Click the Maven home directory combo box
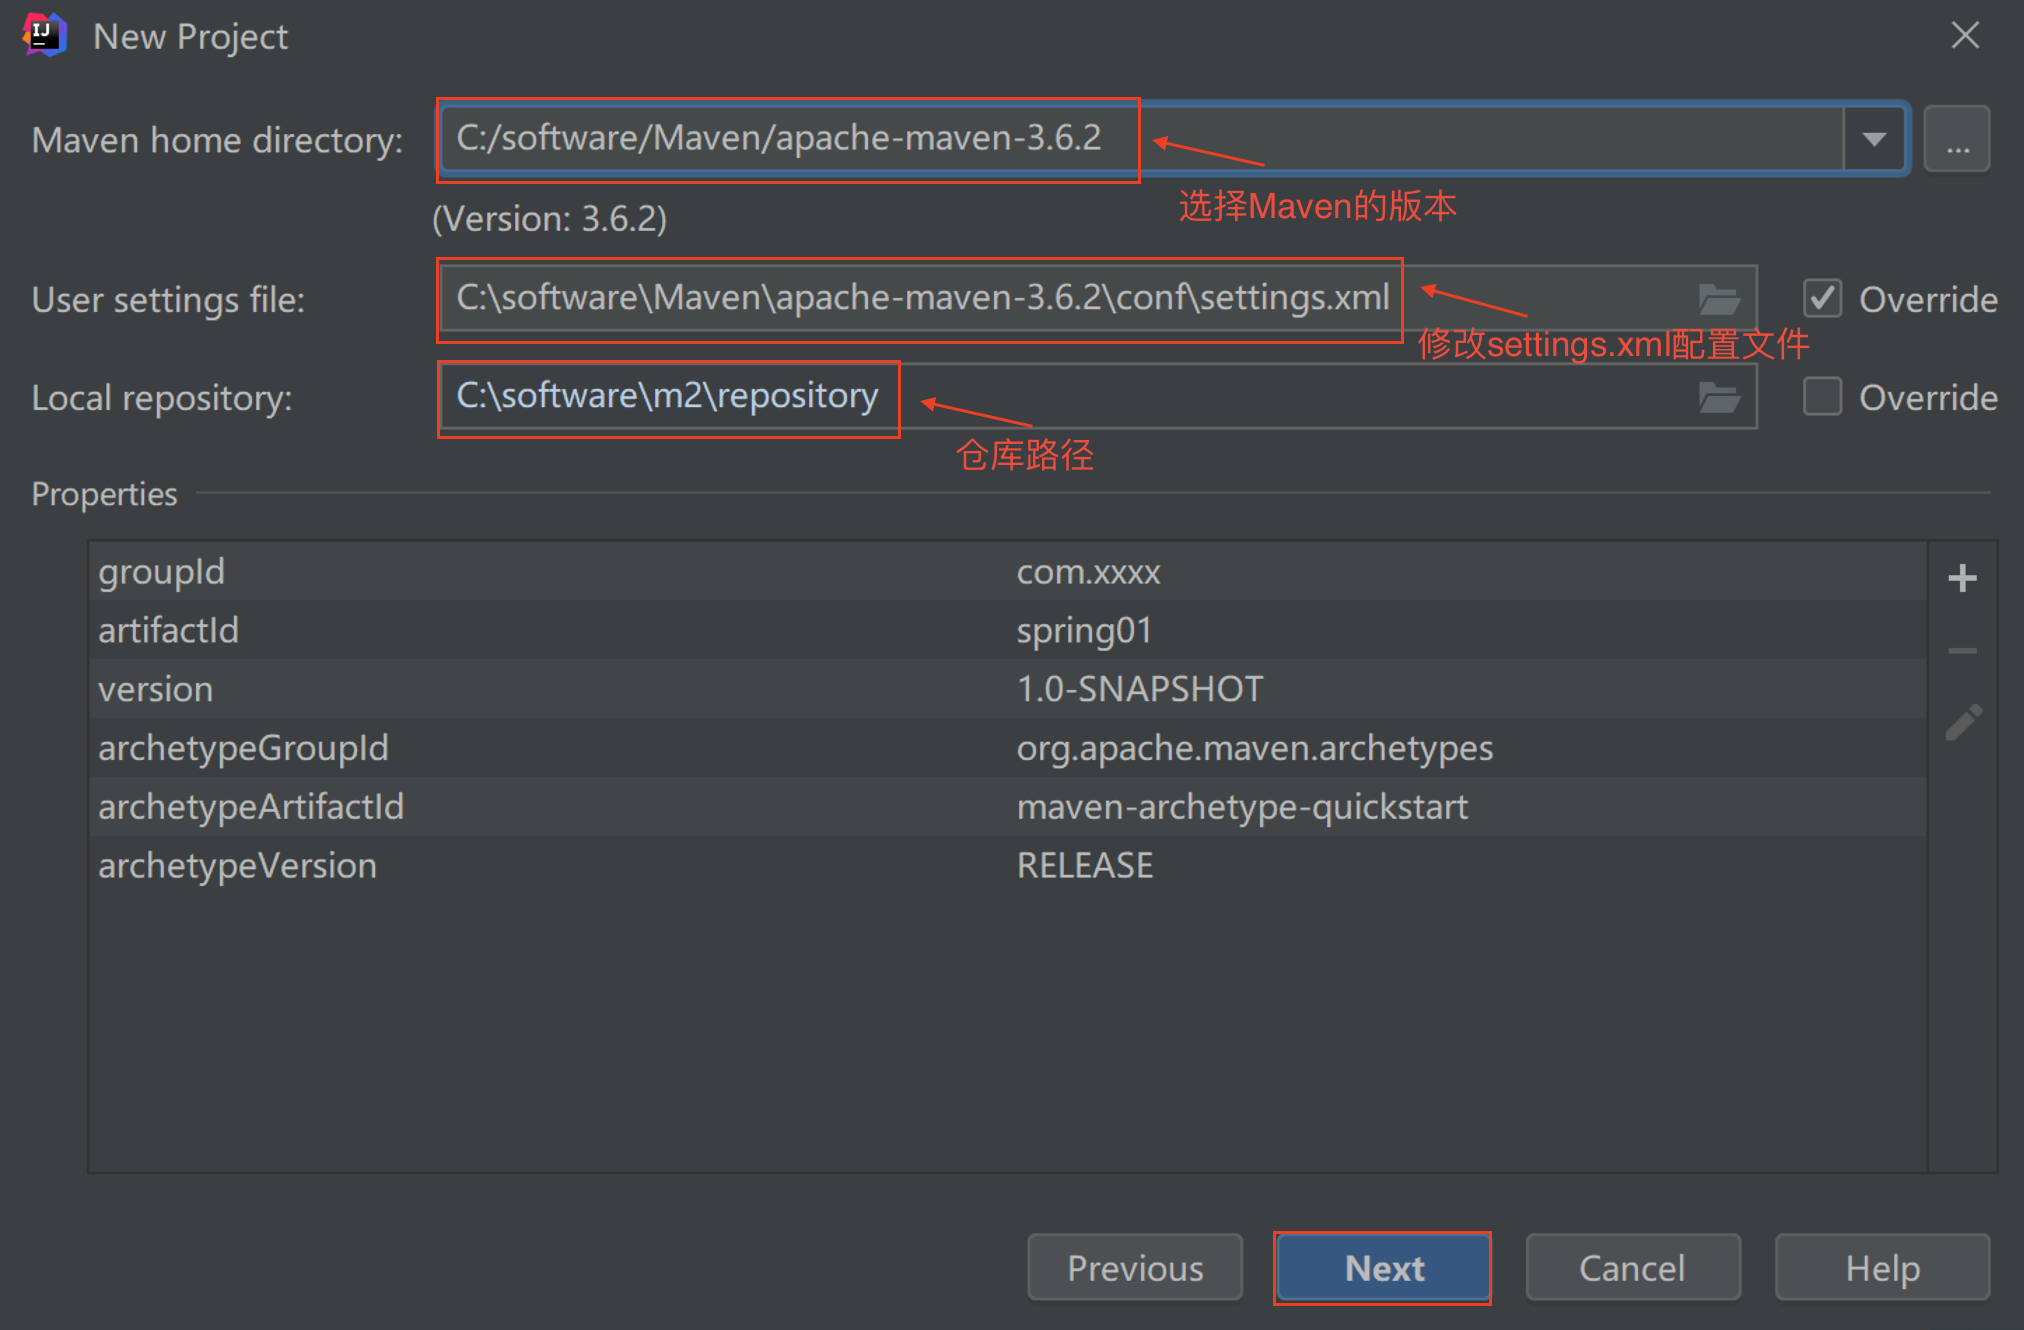The height and width of the screenshot is (1330, 2024). point(1140,139)
